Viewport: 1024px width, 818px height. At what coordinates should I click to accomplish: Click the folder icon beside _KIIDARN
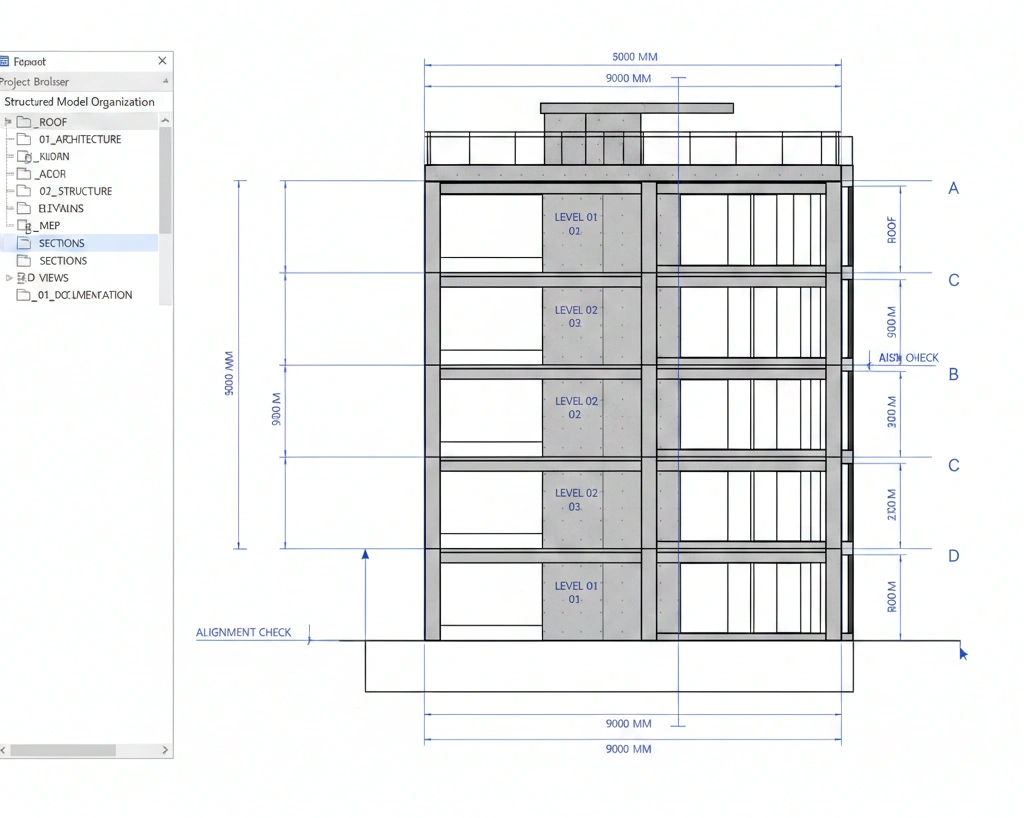(24, 156)
